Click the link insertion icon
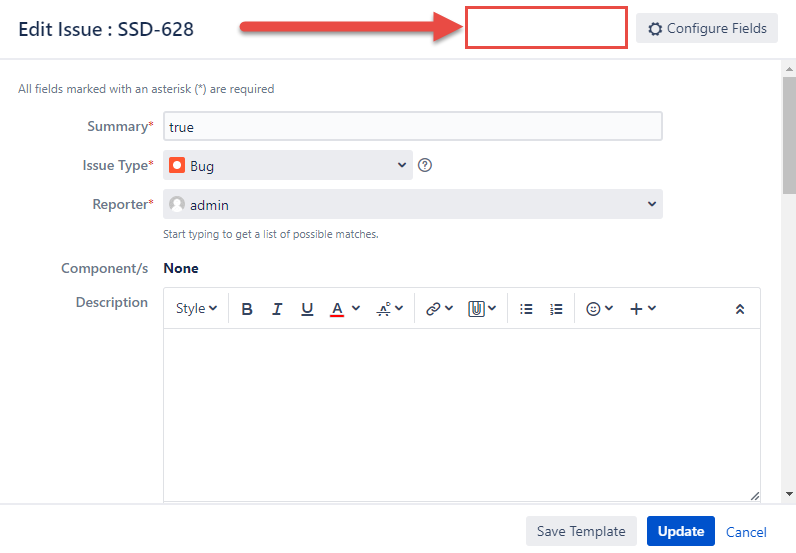This screenshot has width=796, height=553. (x=433, y=309)
